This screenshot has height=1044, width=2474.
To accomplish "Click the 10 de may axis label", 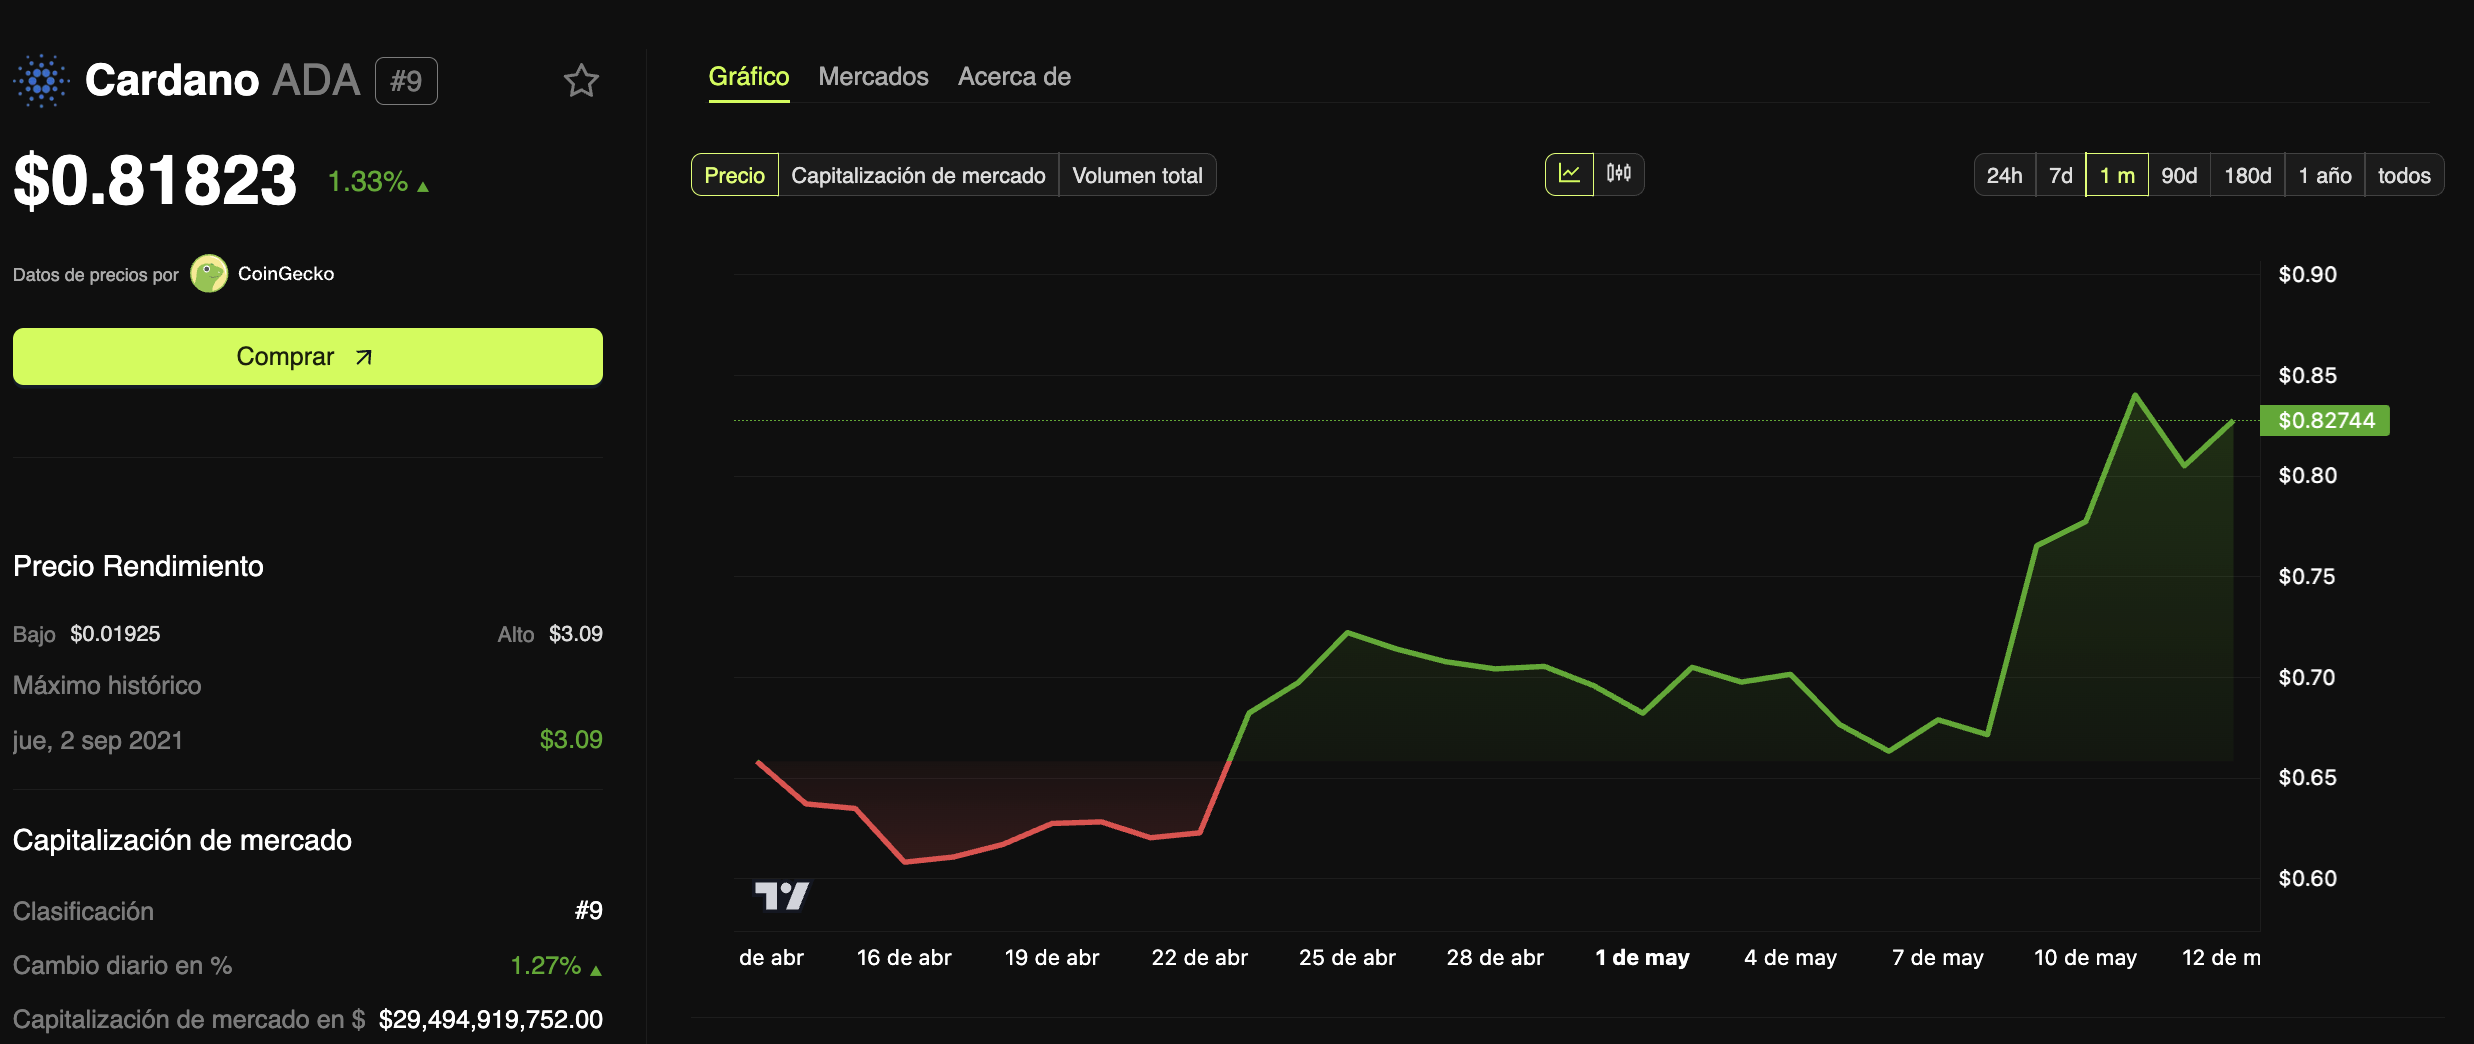I will click(x=2085, y=958).
